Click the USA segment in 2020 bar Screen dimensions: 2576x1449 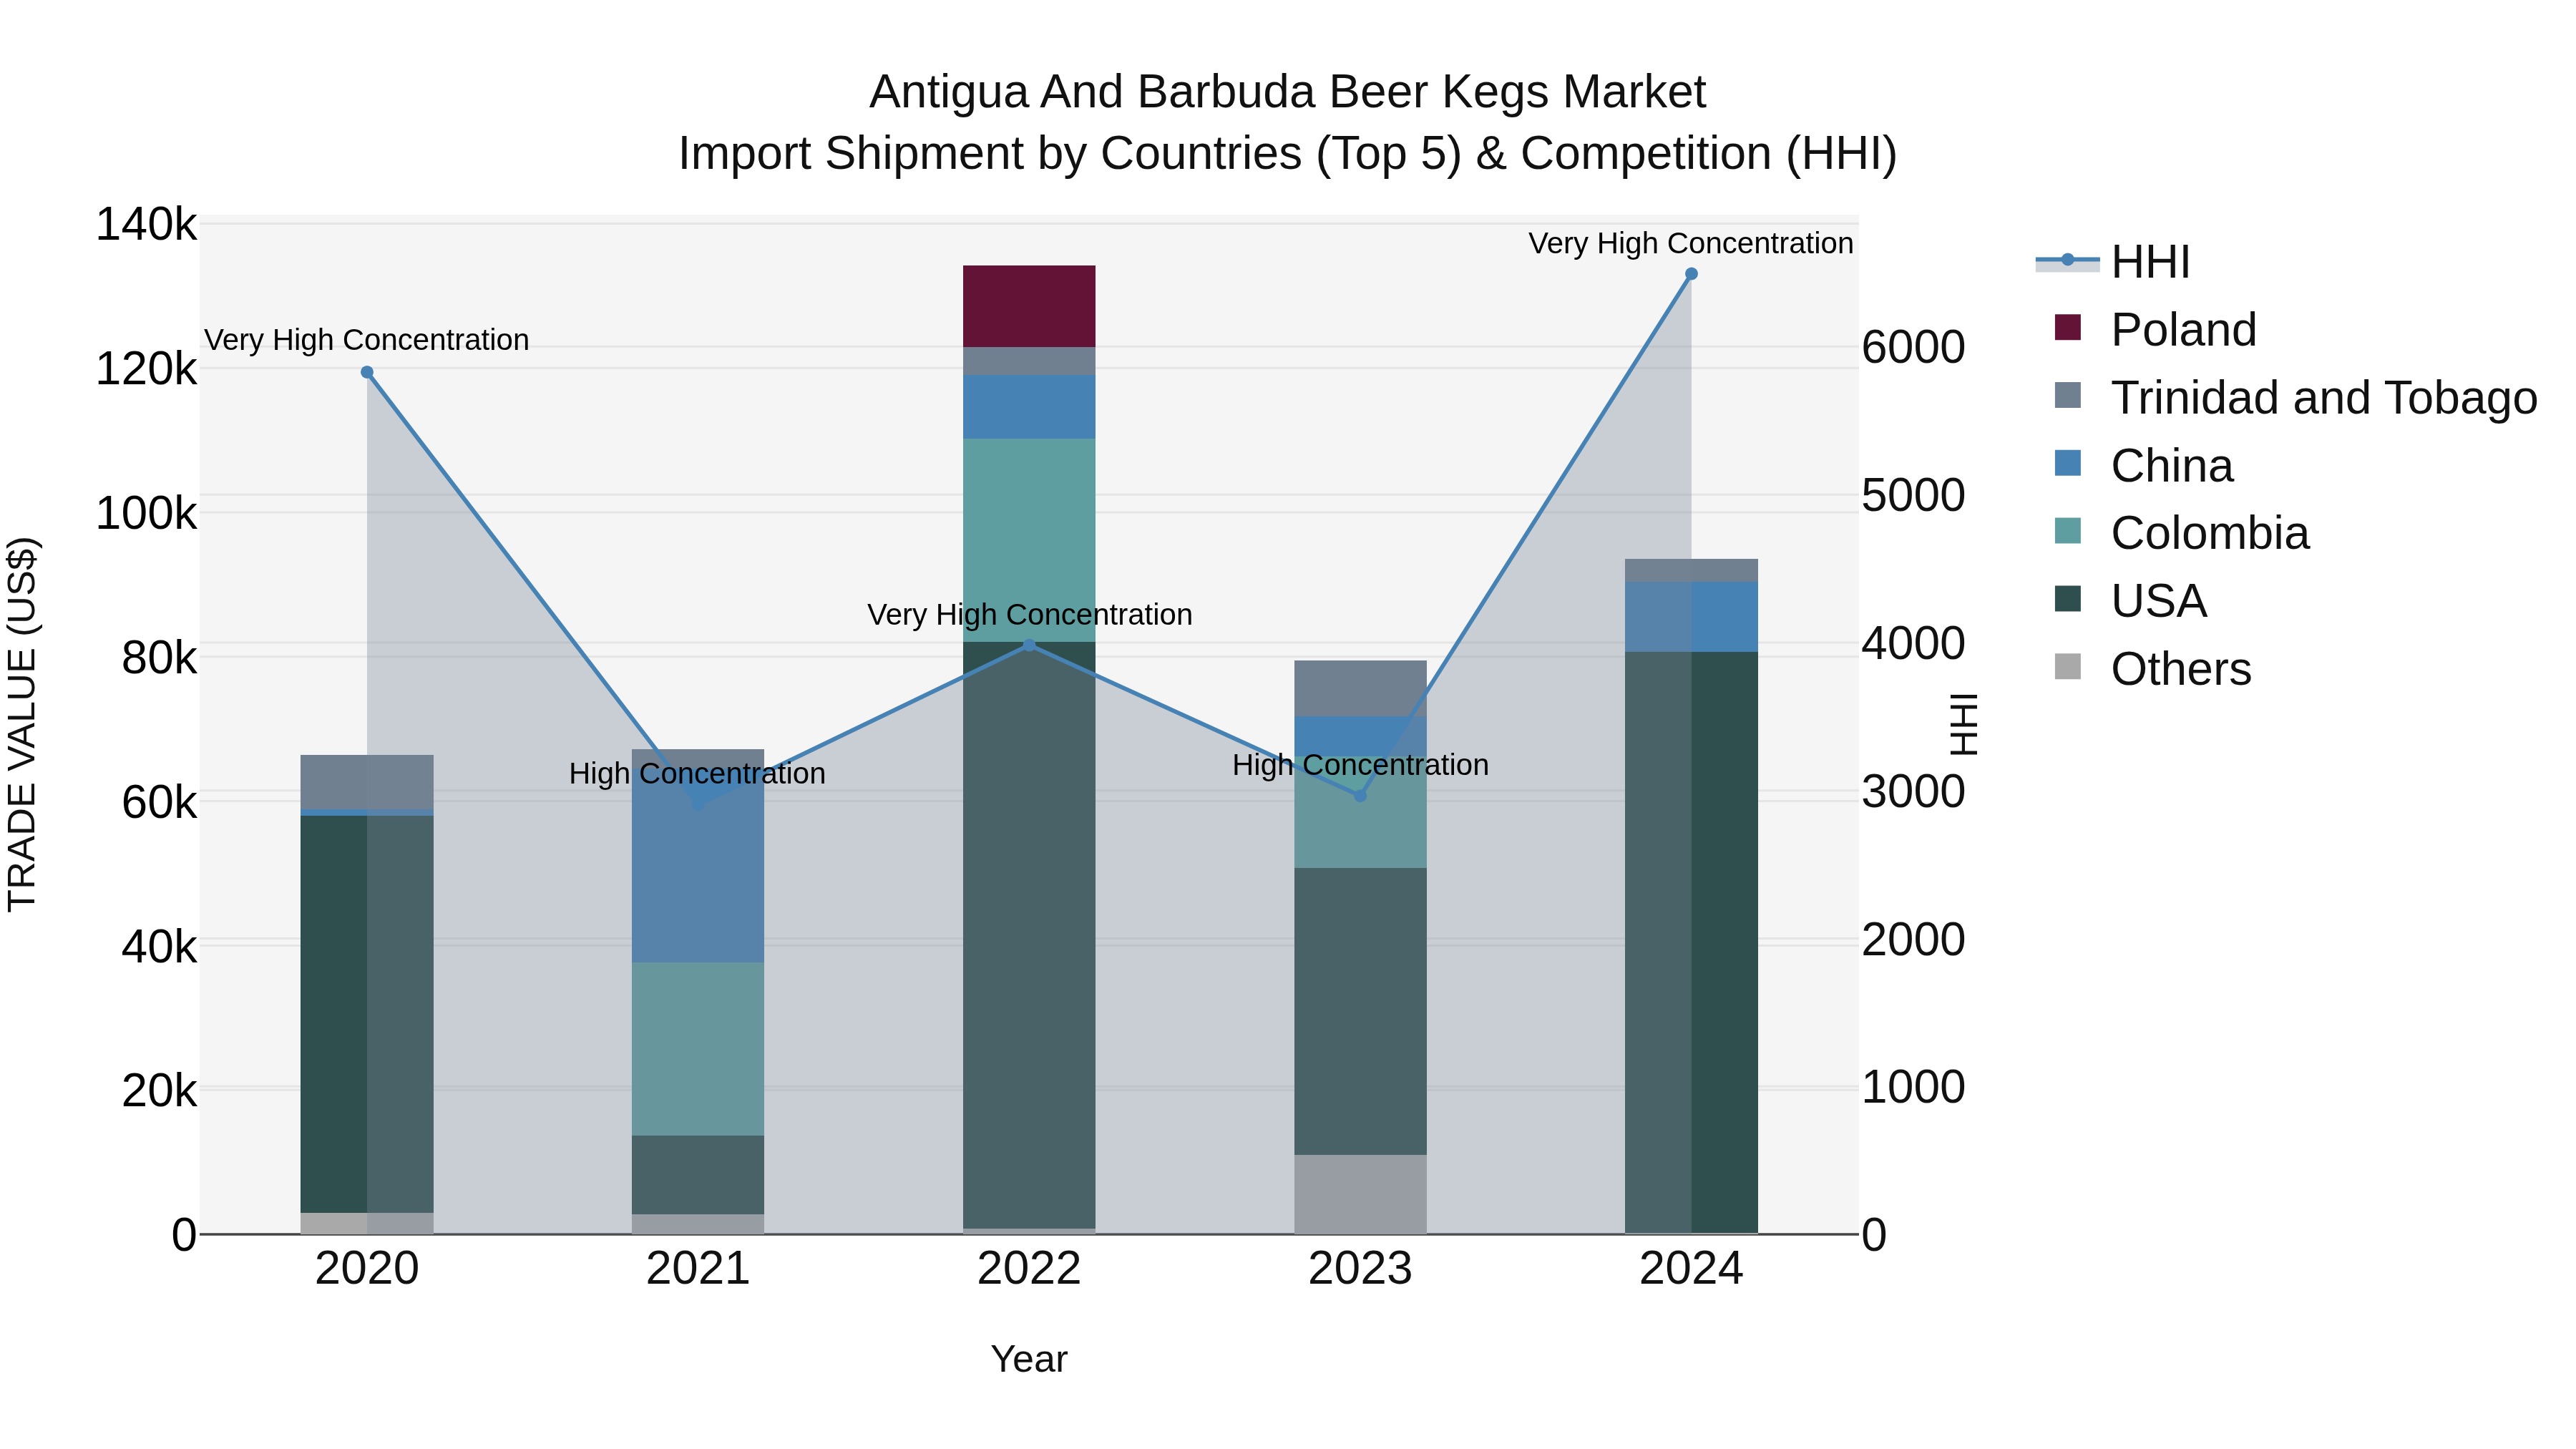point(367,1014)
